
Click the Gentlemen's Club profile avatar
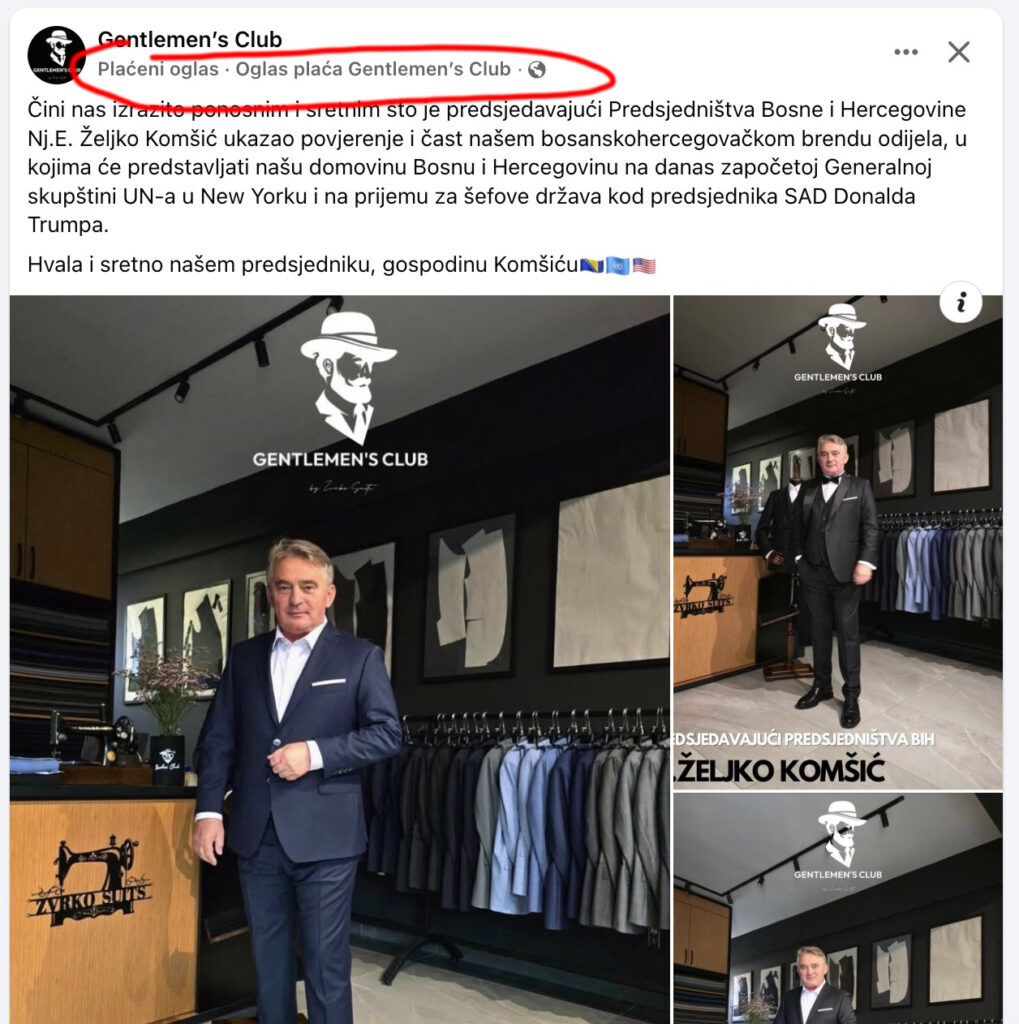click(56, 54)
